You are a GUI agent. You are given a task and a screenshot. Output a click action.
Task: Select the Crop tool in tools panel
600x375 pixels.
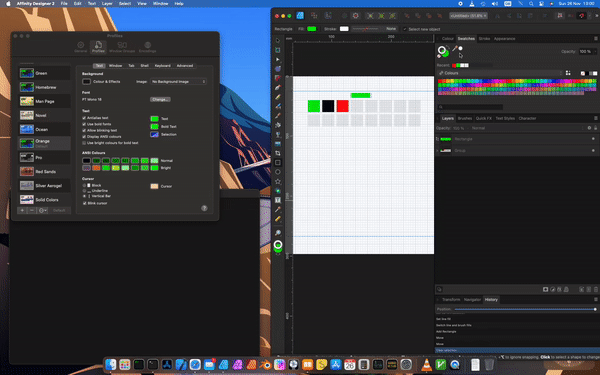tap(278, 153)
